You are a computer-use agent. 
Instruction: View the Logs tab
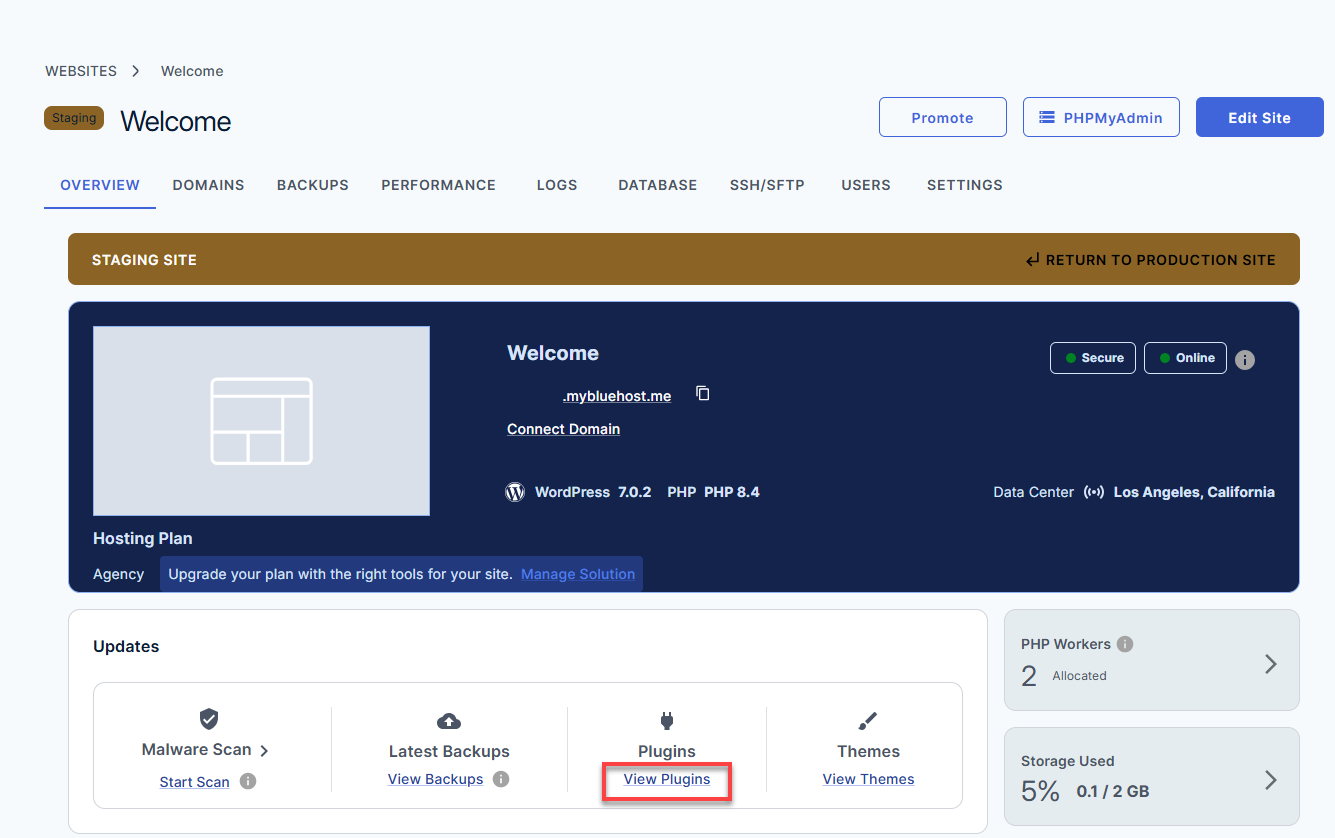557,185
